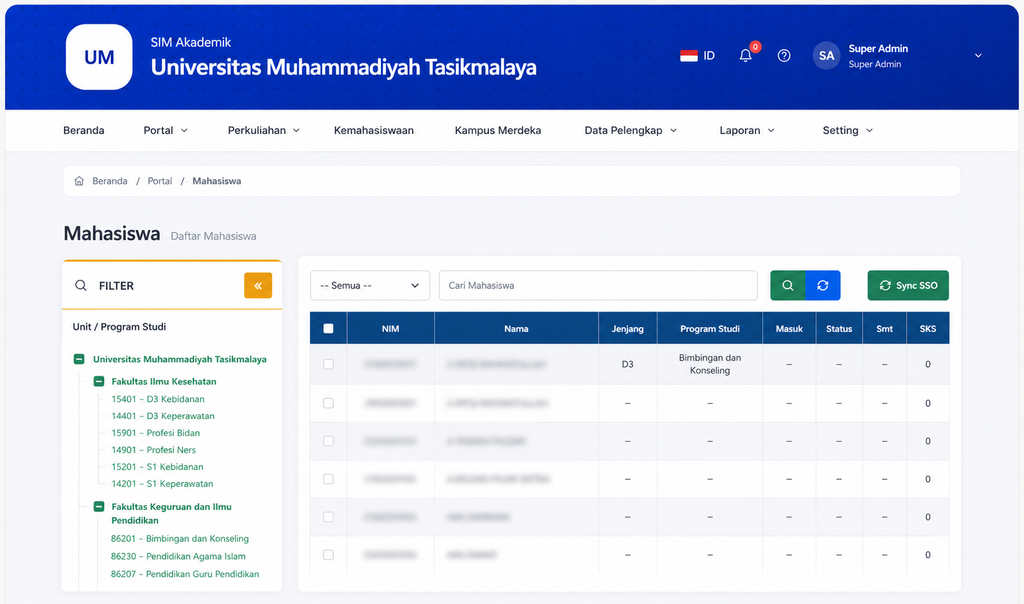The height and width of the screenshot is (604, 1024).
Task: Select 15901 - Profesi Bidan program
Action: click(155, 433)
